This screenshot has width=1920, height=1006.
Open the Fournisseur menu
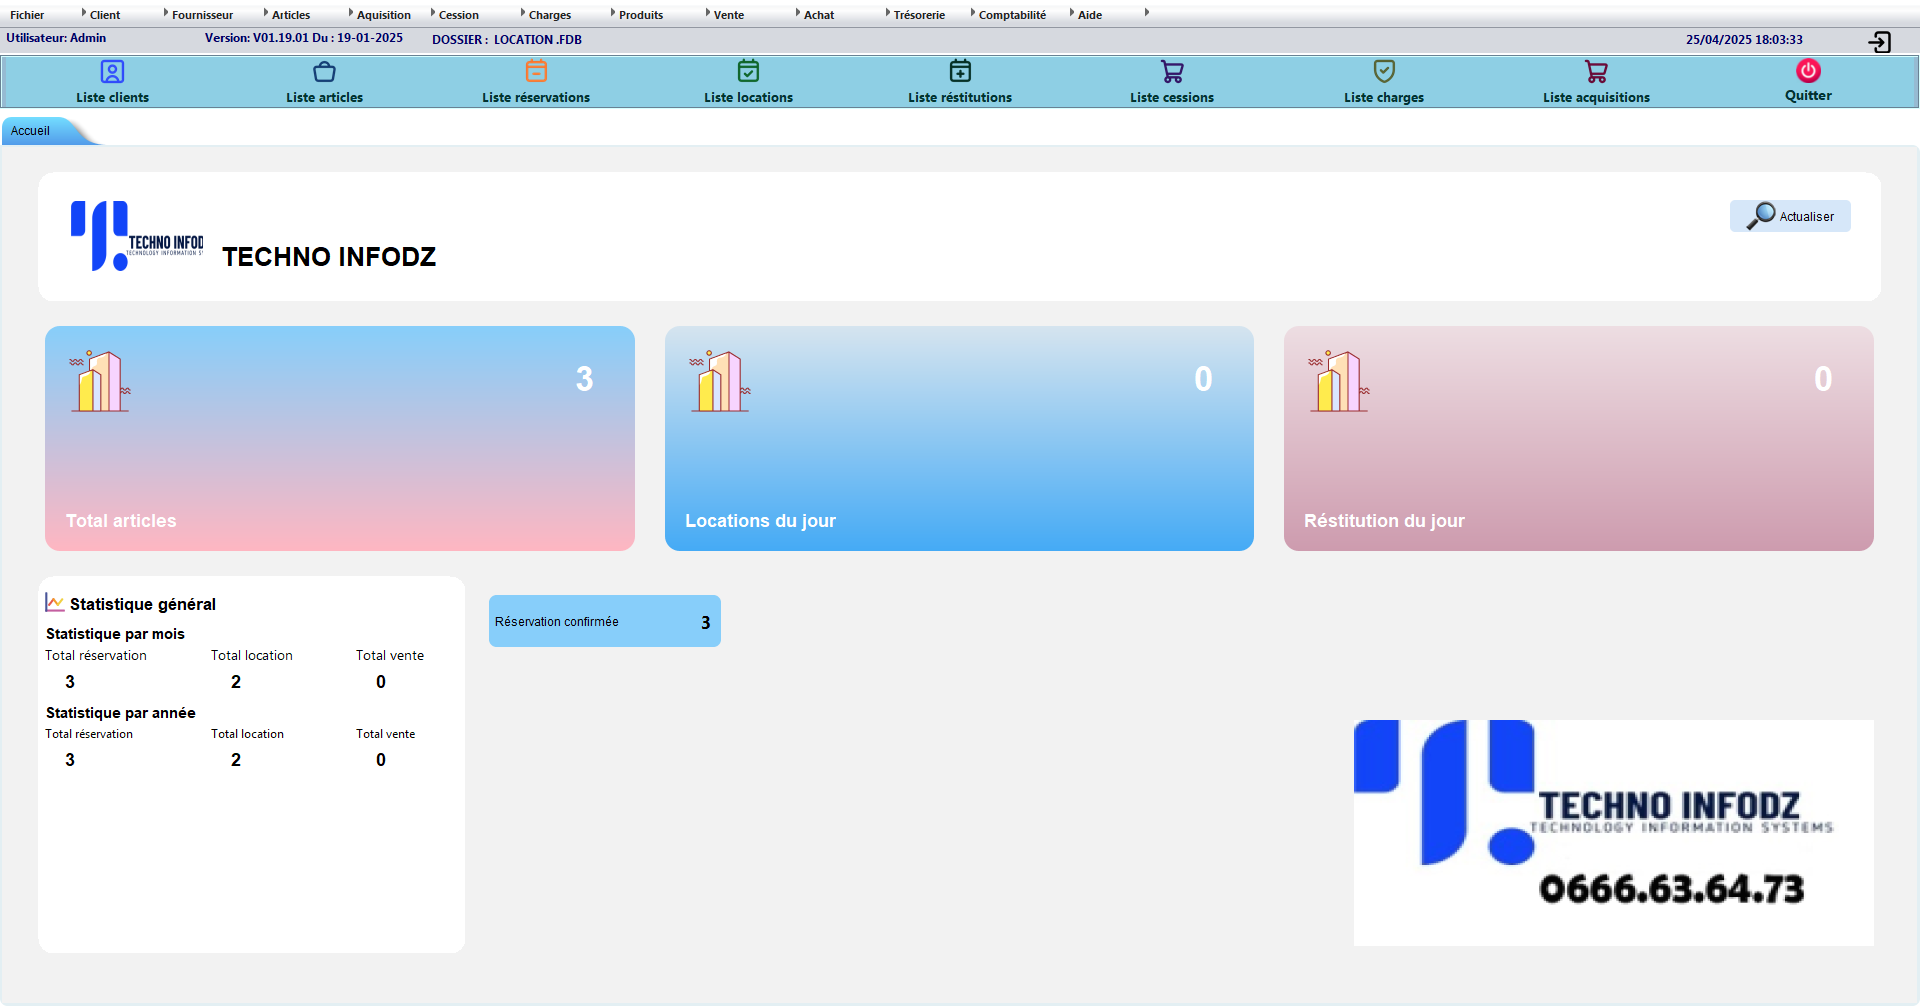coord(202,15)
